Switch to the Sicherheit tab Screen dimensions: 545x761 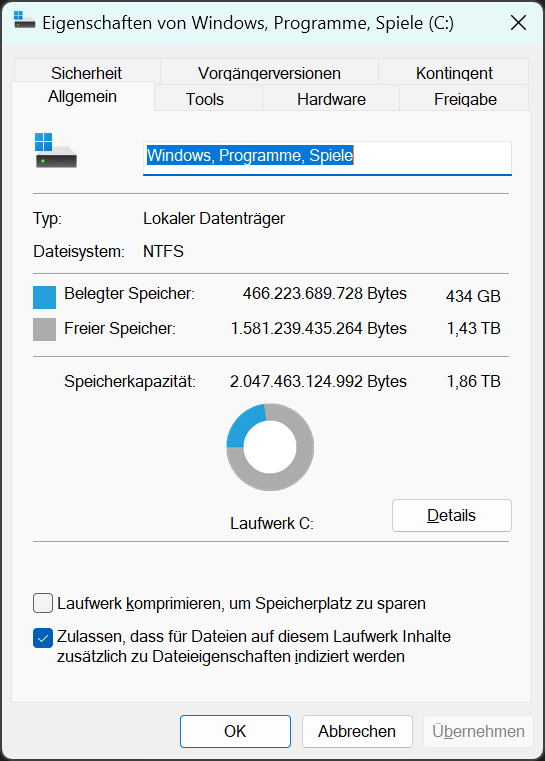[x=87, y=72]
